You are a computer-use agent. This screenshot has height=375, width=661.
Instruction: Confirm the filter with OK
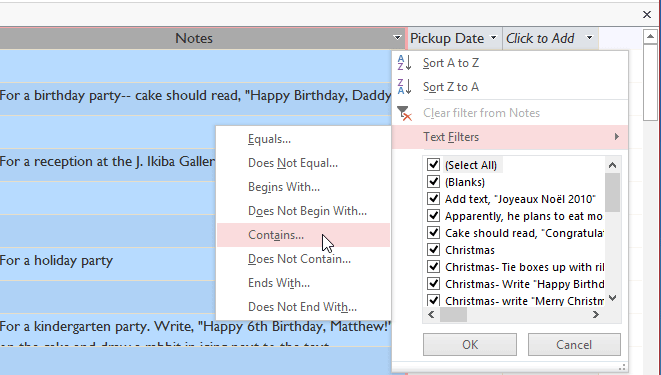tap(470, 345)
